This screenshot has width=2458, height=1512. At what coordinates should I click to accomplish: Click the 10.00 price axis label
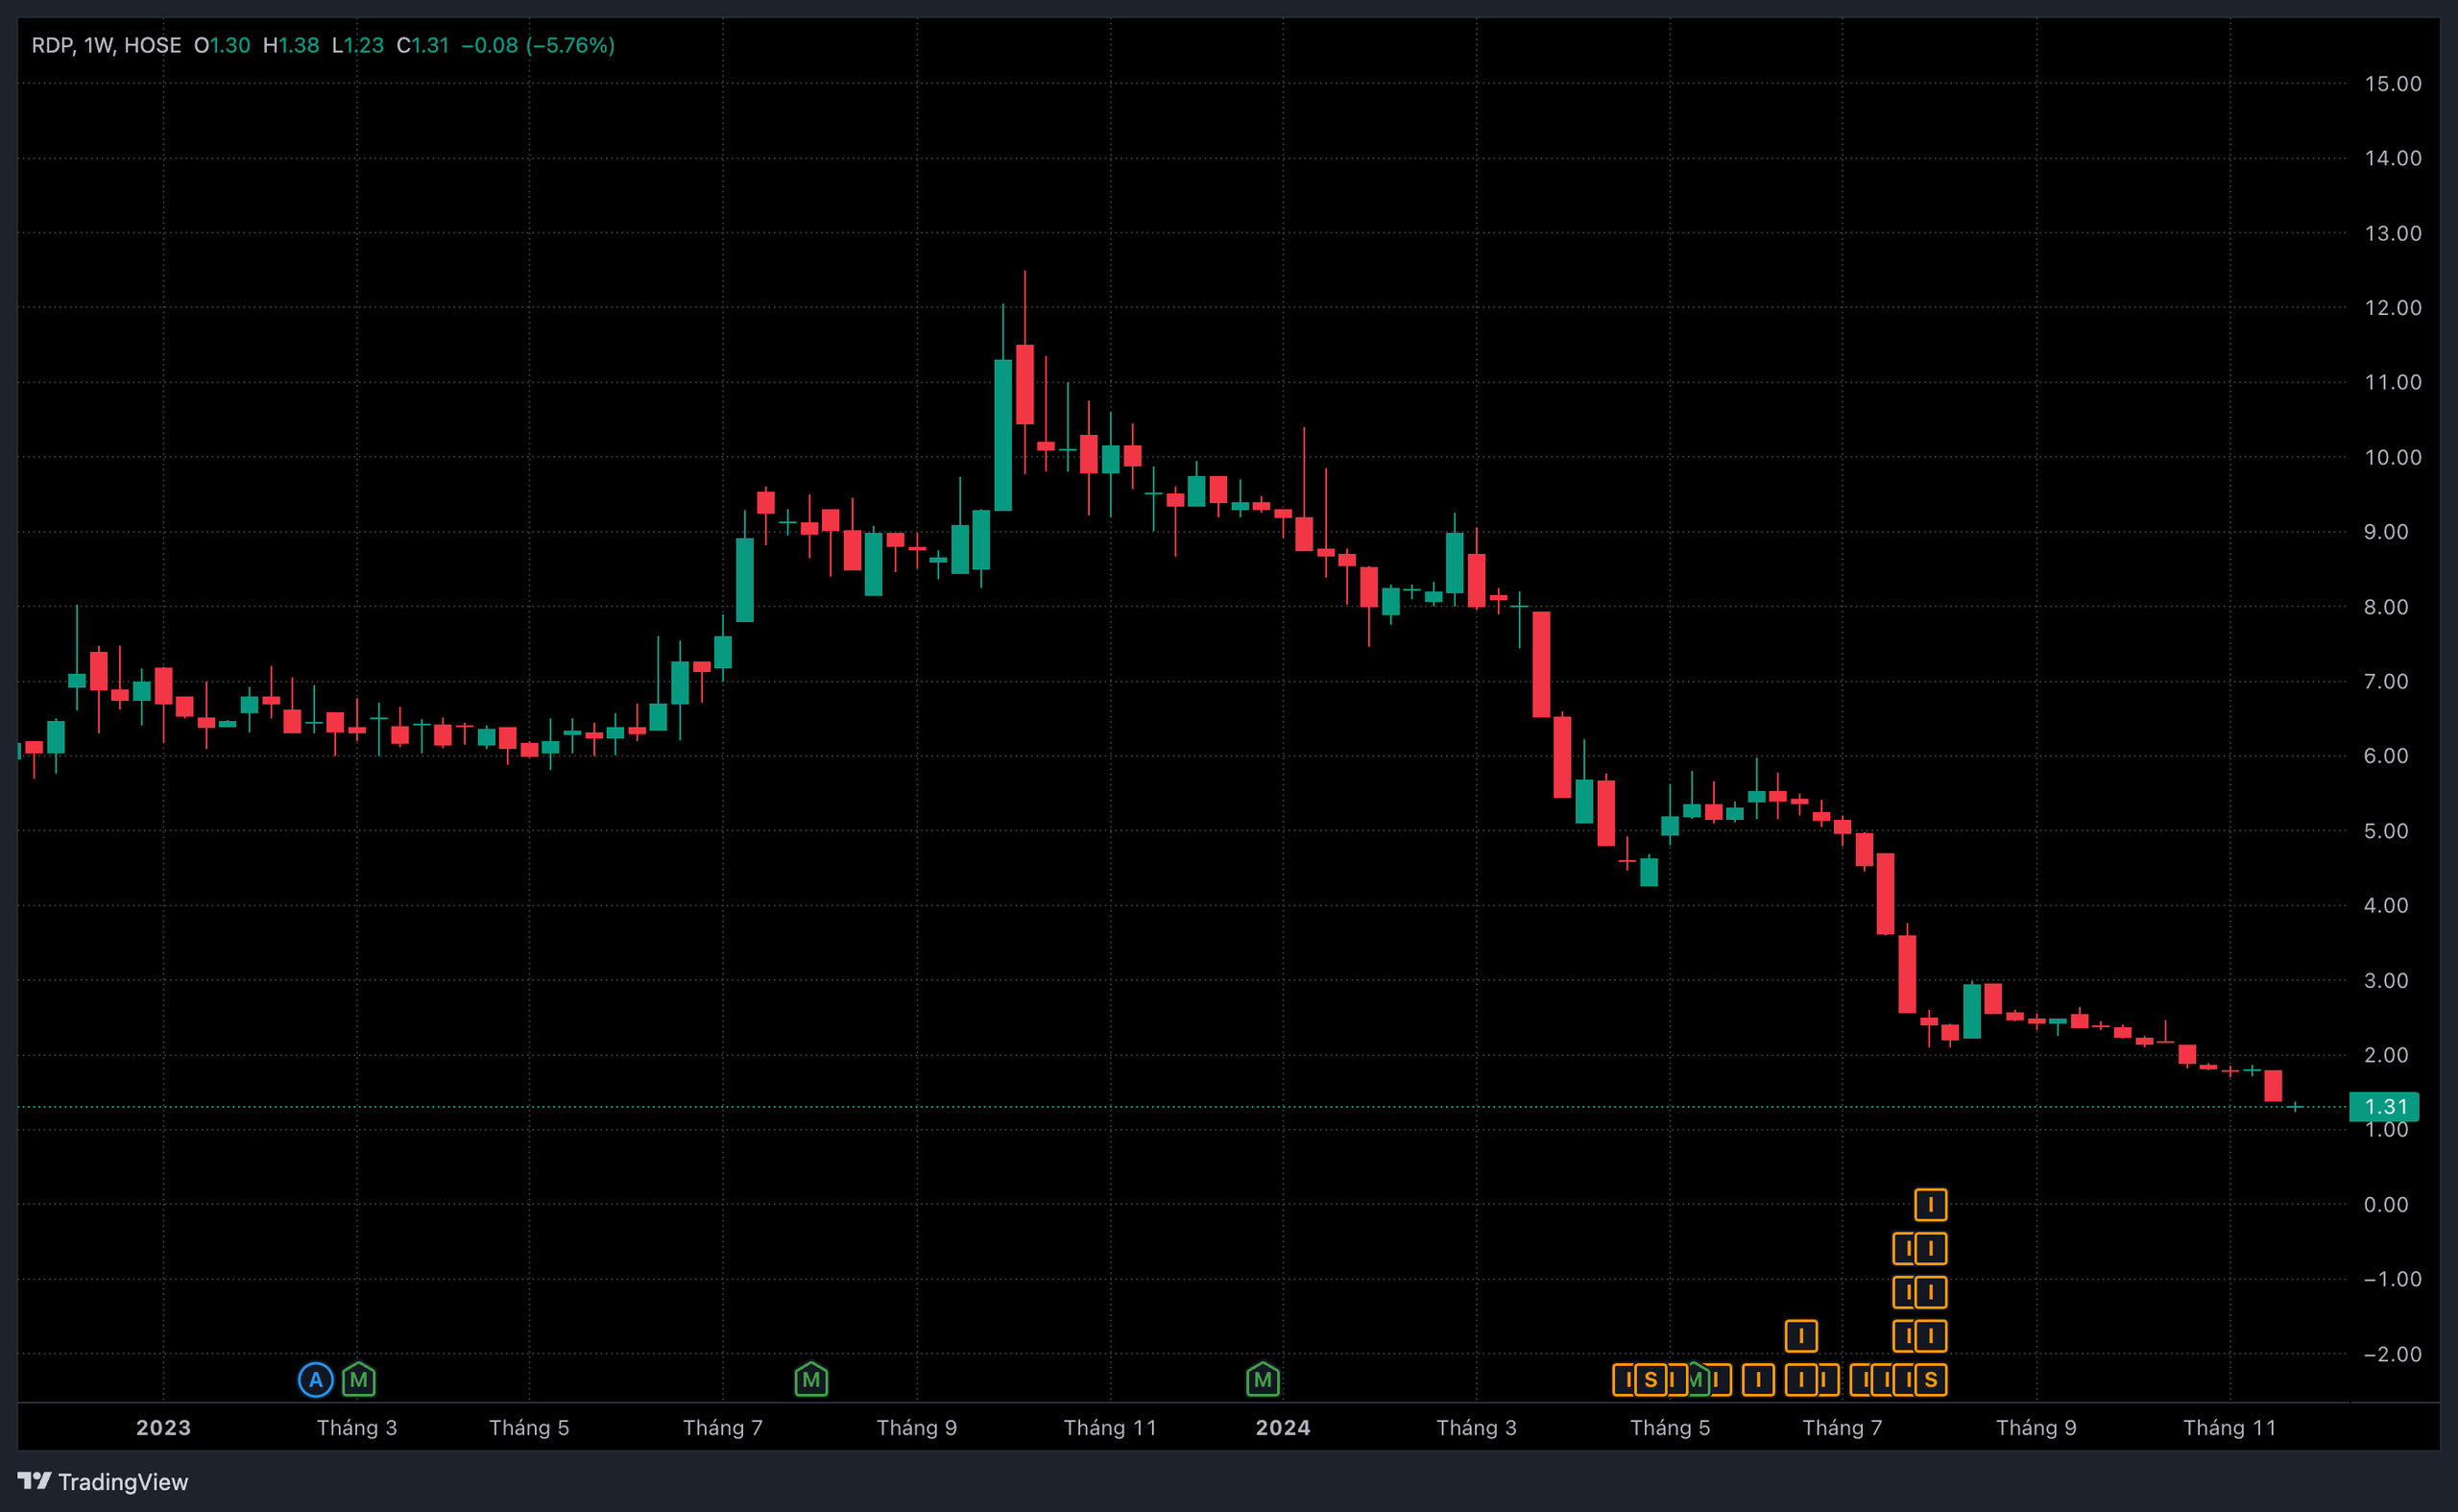(x=2393, y=457)
